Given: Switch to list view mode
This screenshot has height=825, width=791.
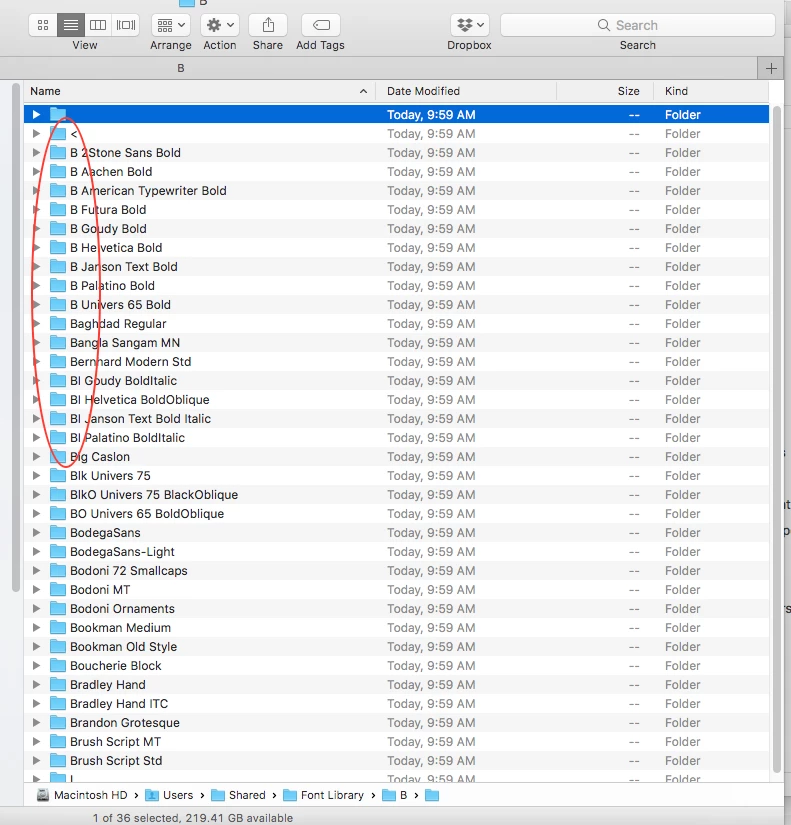Looking at the screenshot, I should point(71,25).
